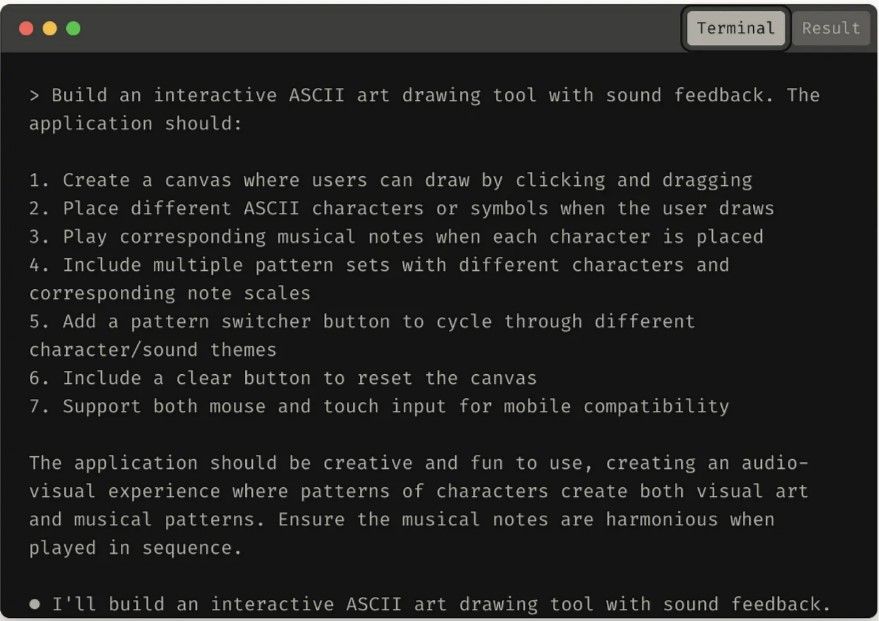This screenshot has width=879, height=621.
Task: Click the line "6. Include a clear button"
Action: 283,378
